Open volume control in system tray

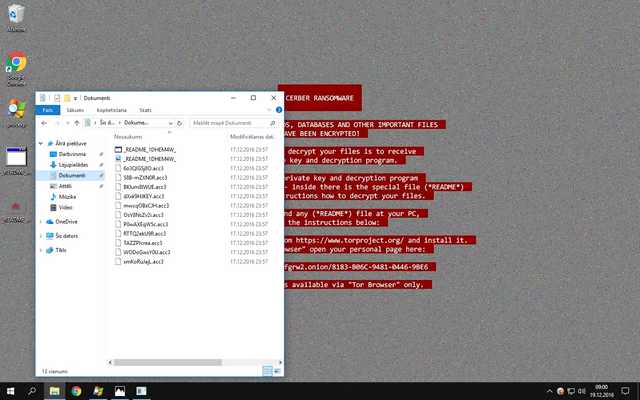[582, 391]
